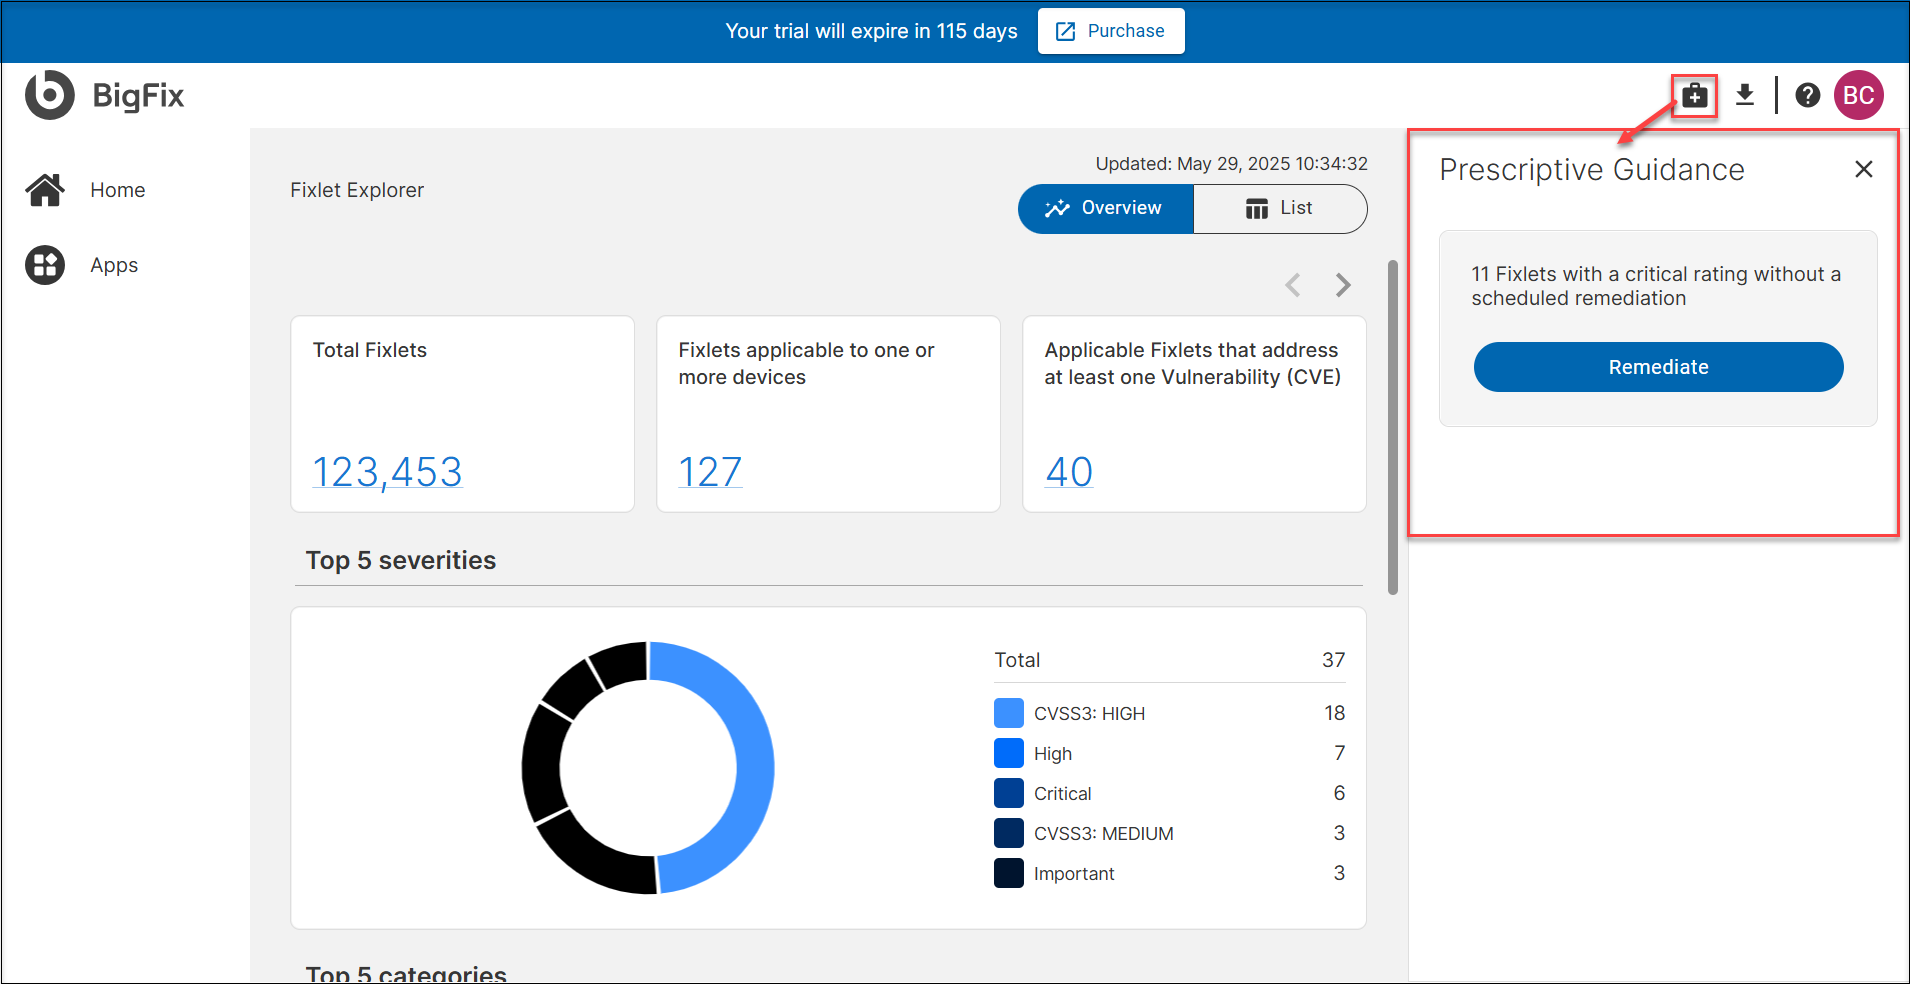1910x984 pixels.
Task: Advance the carousel with the right chevron
Action: (x=1343, y=285)
